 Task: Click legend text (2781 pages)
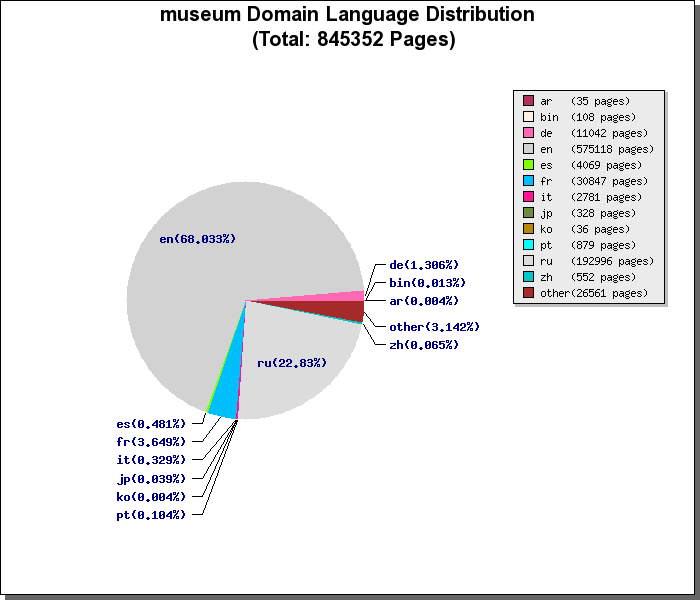click(x=606, y=197)
